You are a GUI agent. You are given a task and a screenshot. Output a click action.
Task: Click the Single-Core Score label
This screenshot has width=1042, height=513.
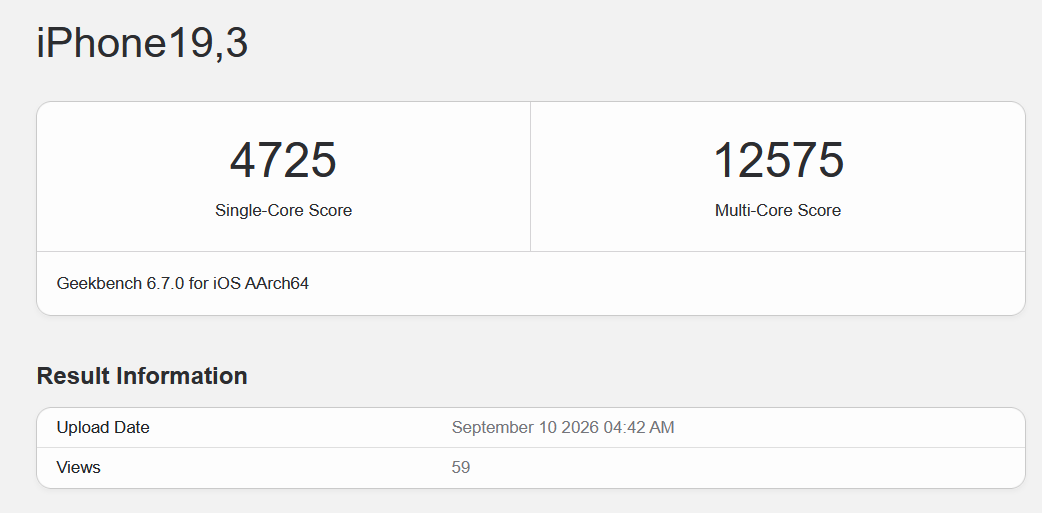click(x=283, y=211)
